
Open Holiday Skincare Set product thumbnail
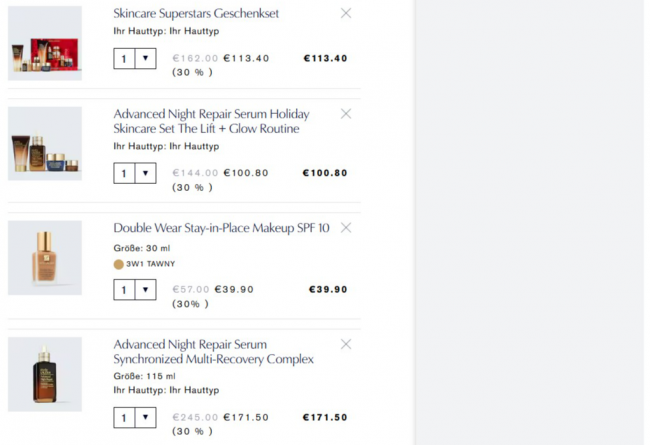[45, 144]
